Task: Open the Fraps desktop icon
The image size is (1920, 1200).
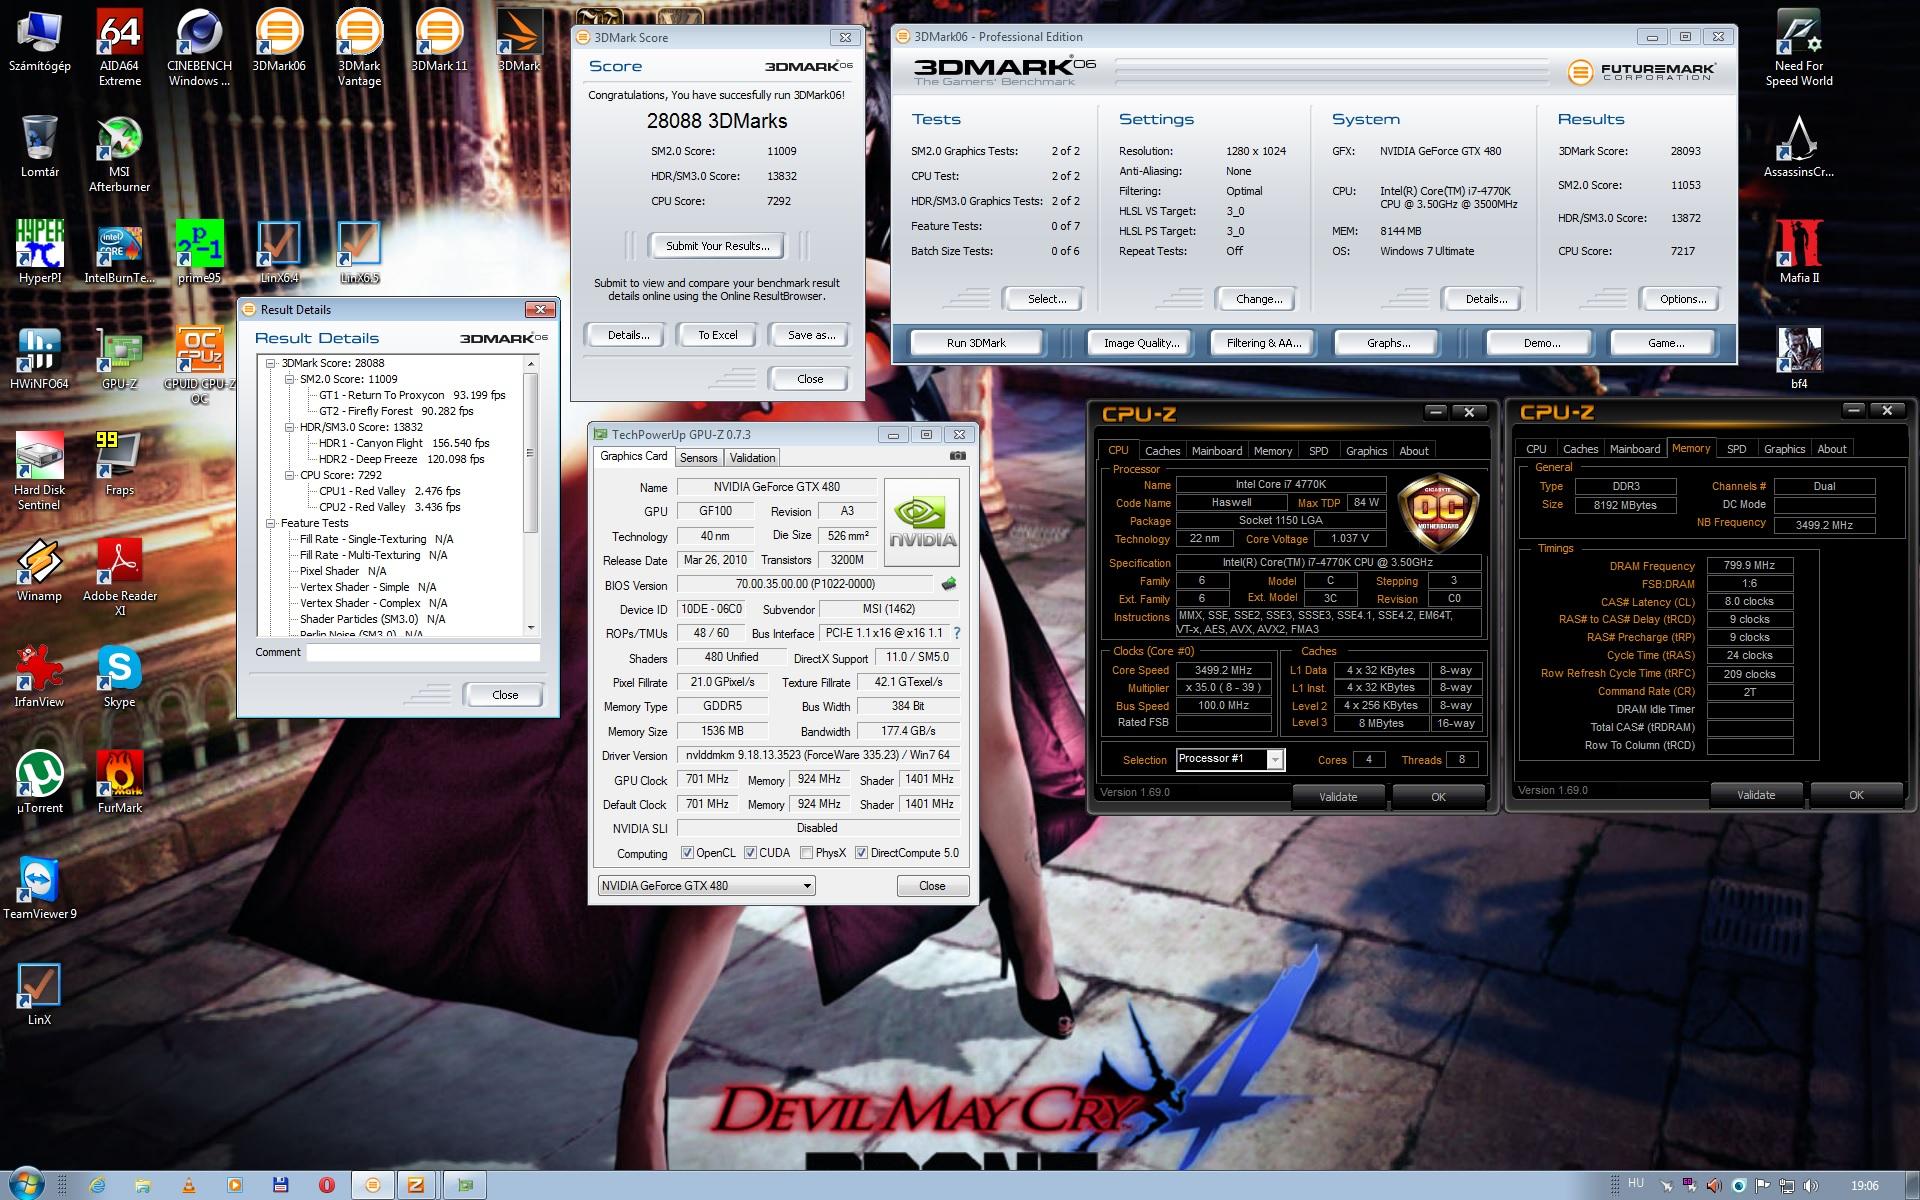Action: 119,464
